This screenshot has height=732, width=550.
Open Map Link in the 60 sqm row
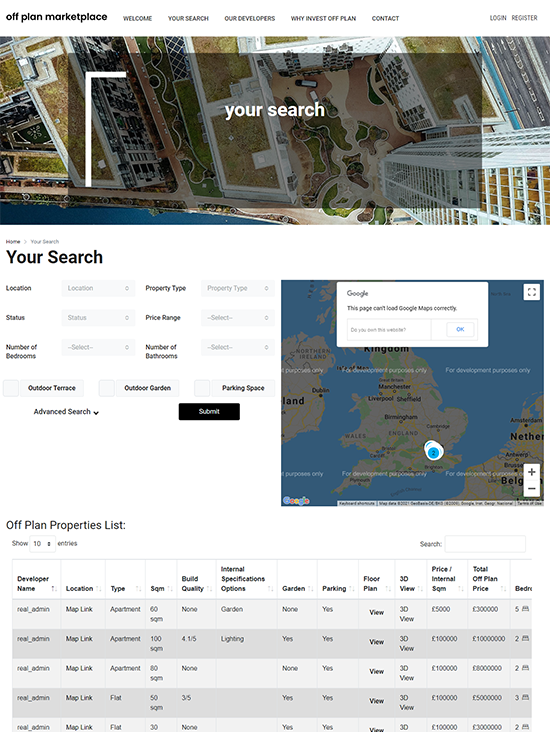tap(79, 609)
